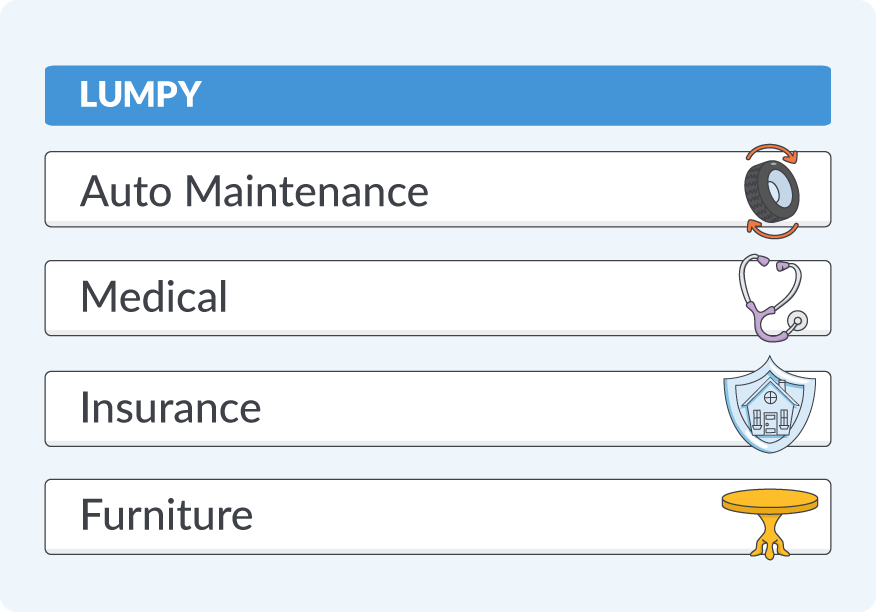The height and width of the screenshot is (612, 876).
Task: Click the stethoscope's round chest piece
Action: (x=797, y=320)
